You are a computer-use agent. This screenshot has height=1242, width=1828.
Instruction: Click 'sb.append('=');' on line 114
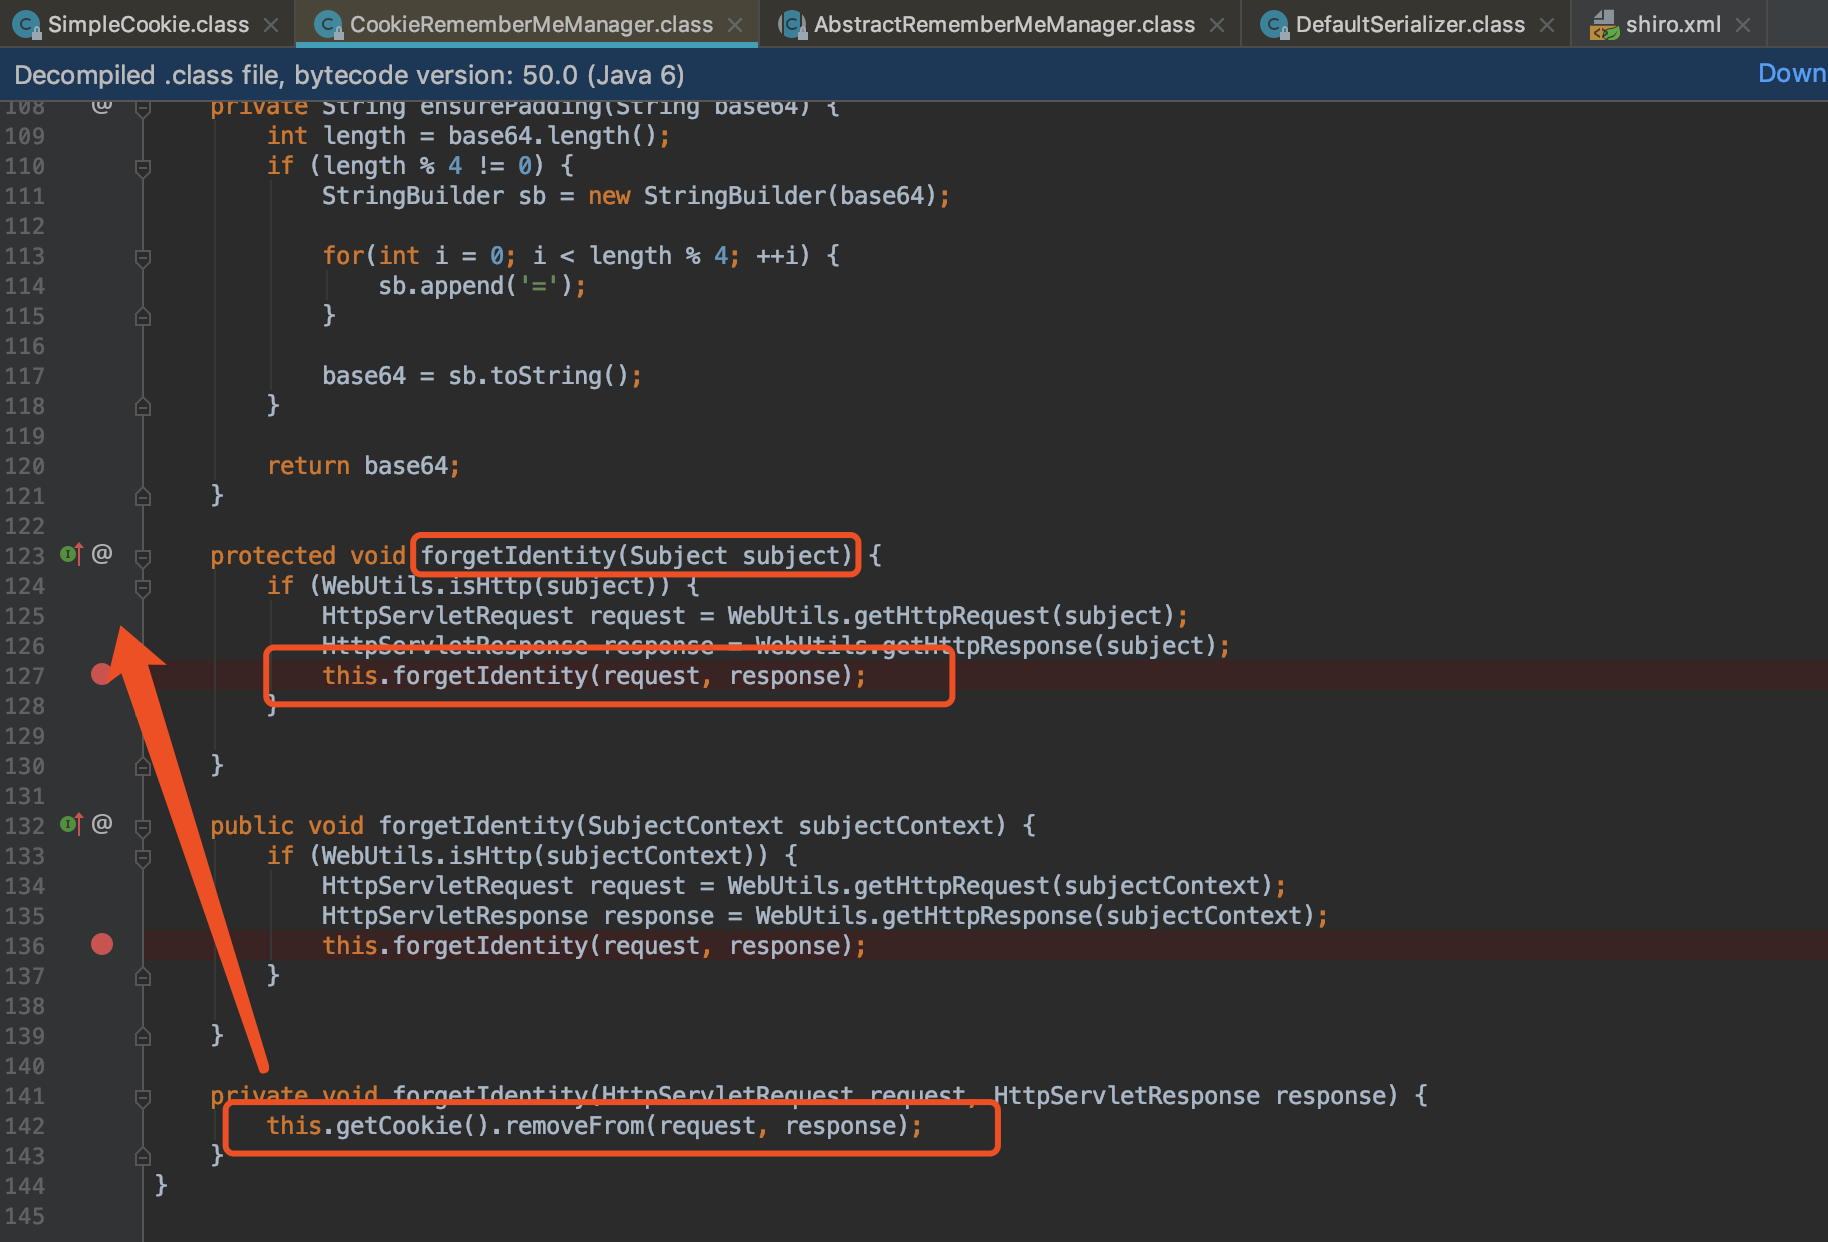482,286
